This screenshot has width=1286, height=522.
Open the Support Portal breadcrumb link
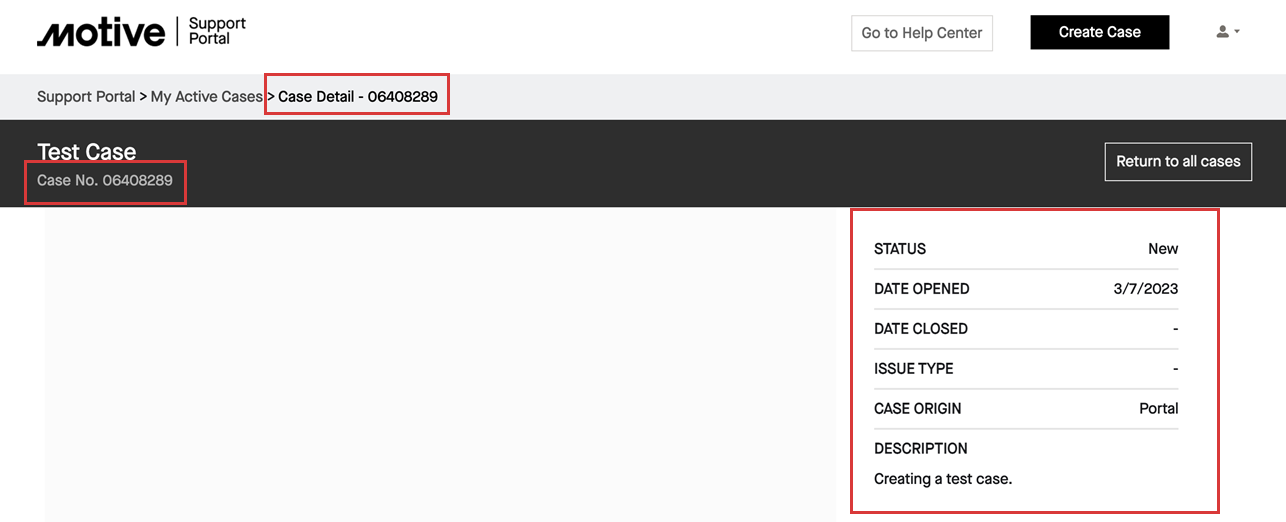86,97
